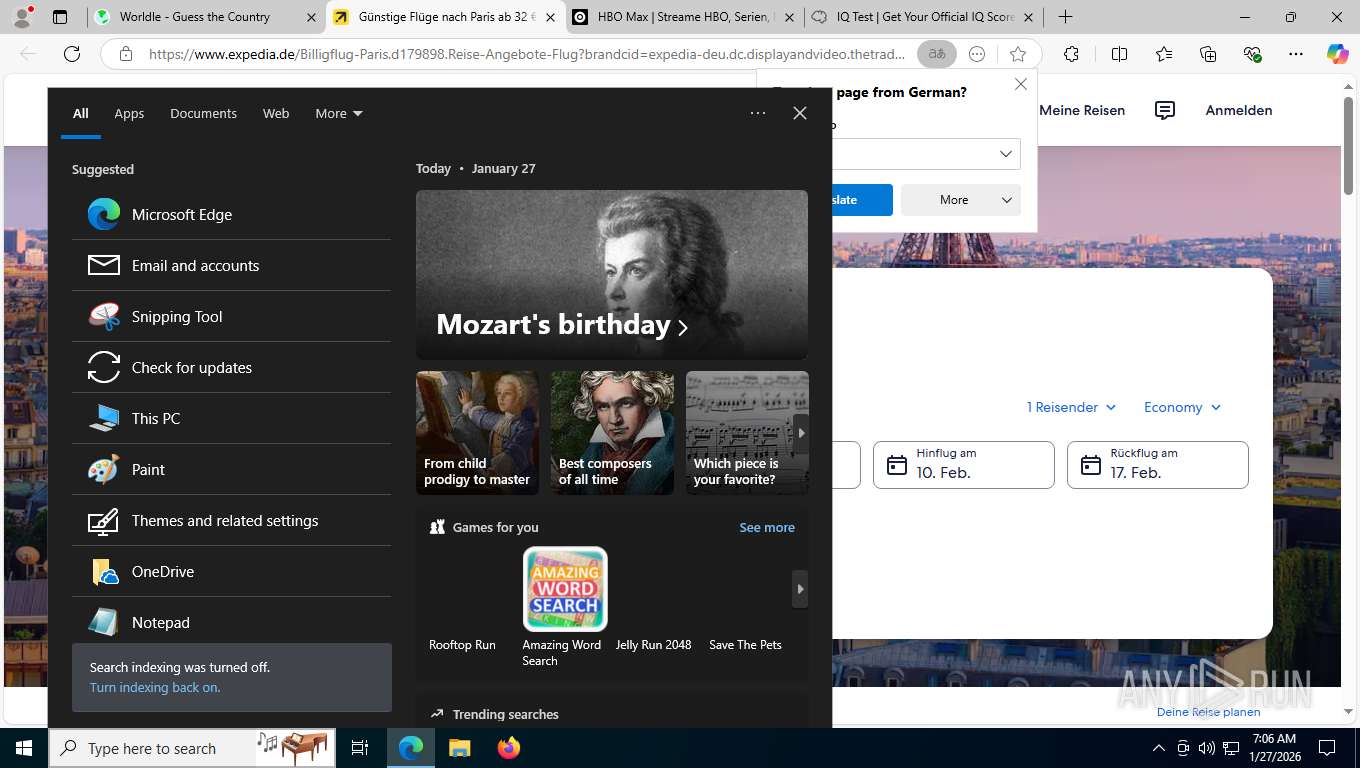The image size is (1360, 768).
Task: Toggle Edge split screen
Action: coord(1120,54)
